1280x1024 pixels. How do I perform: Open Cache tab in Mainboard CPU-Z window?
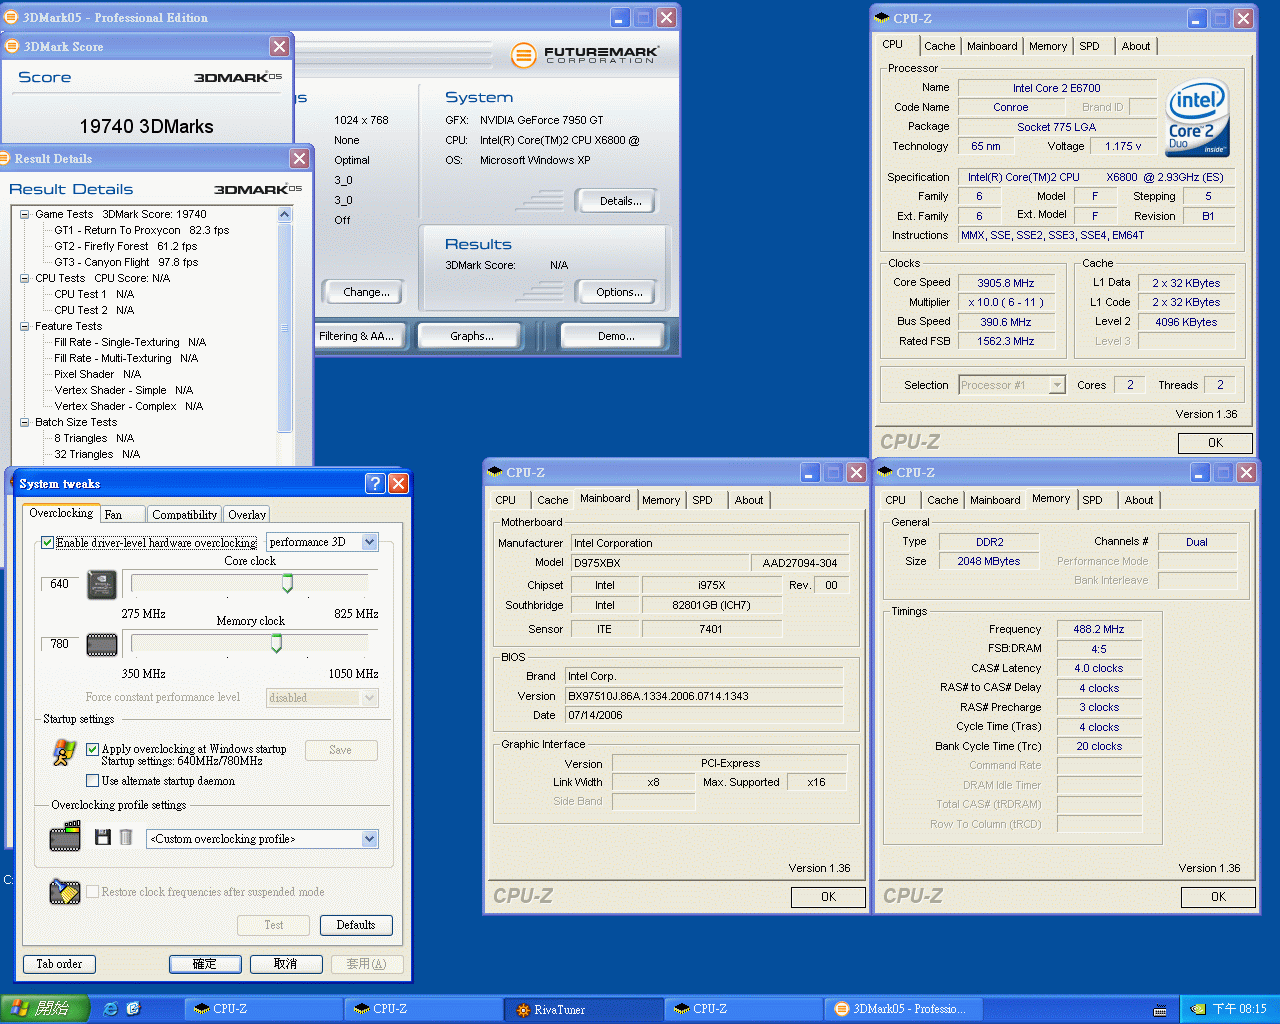552,500
